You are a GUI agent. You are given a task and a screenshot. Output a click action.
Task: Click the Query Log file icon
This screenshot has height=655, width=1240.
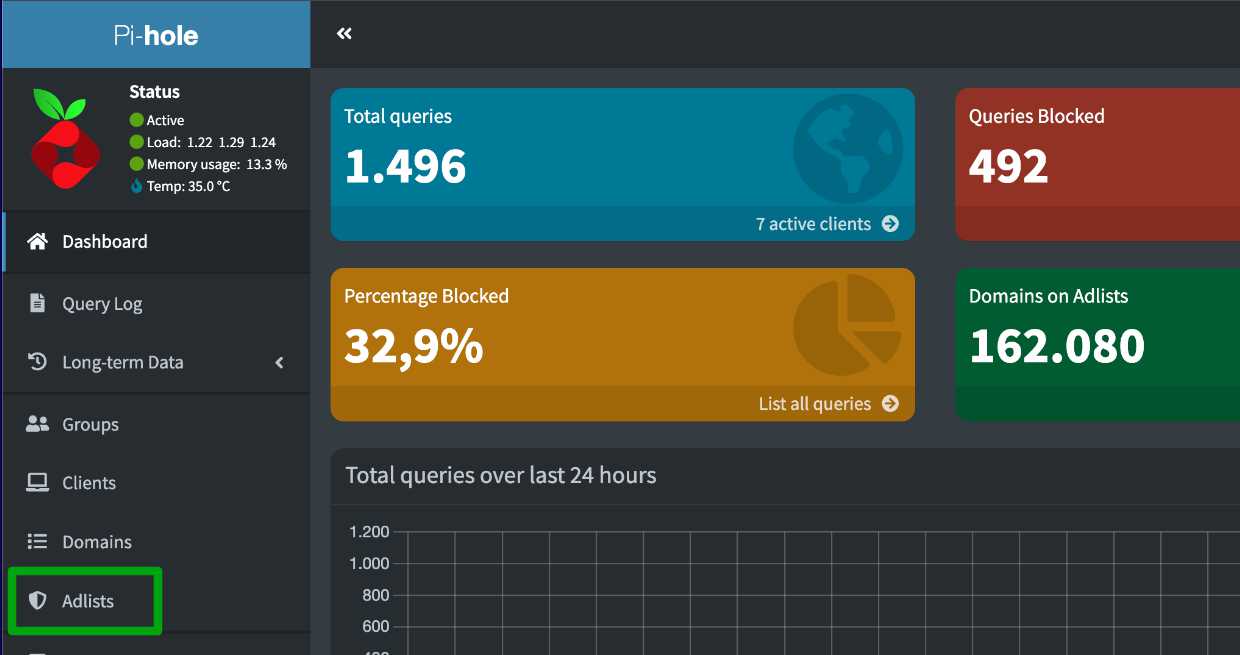(x=37, y=303)
